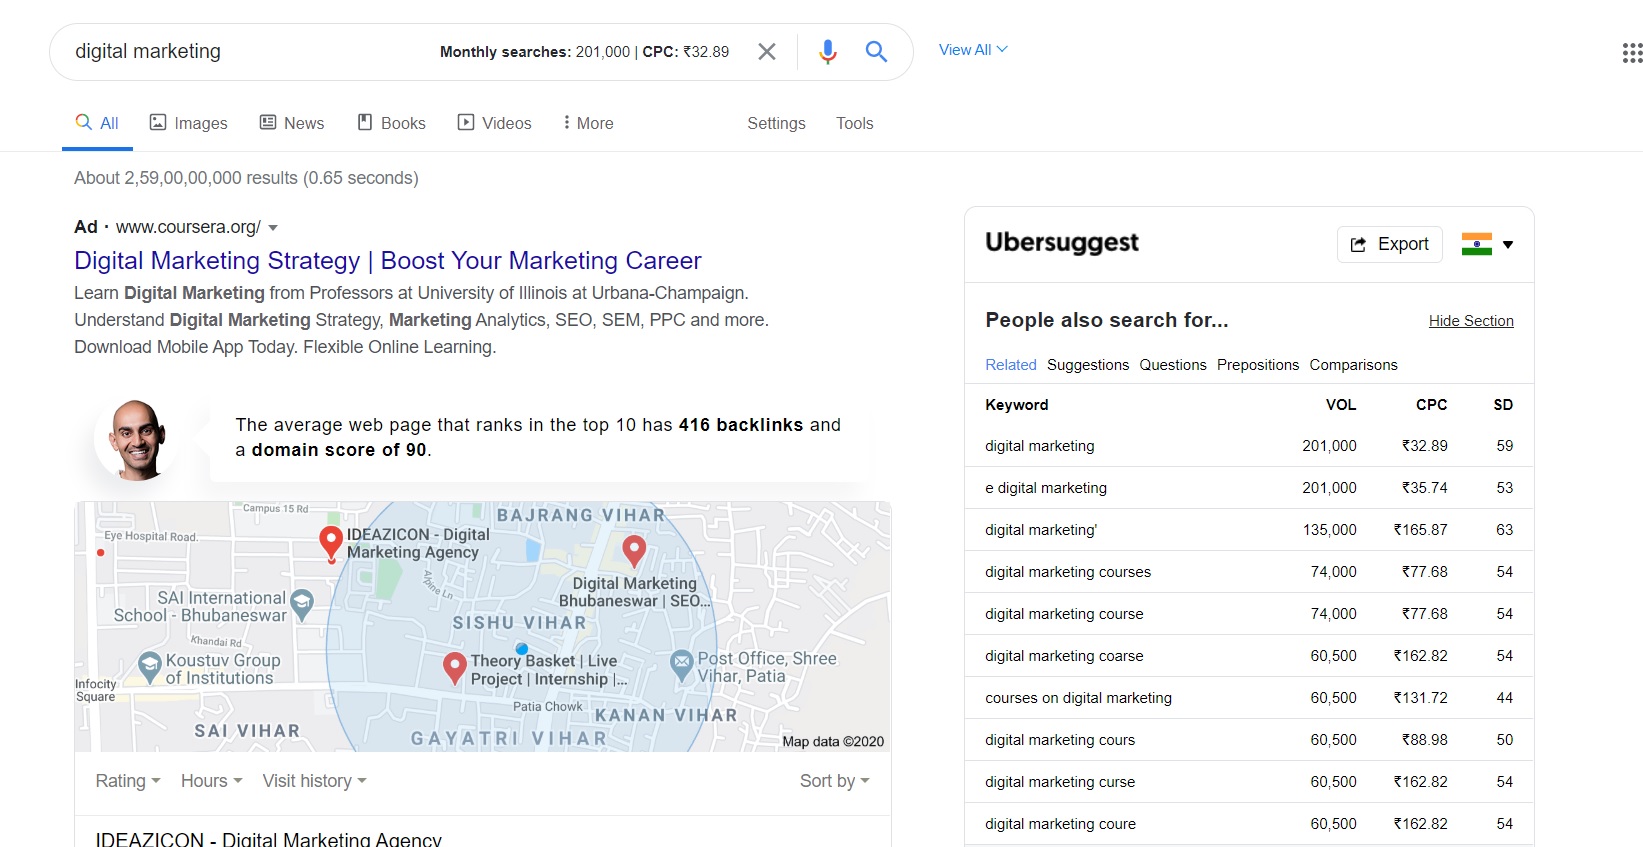Click CPC value ₹131.72
The image size is (1643, 847).
(x=1420, y=698)
